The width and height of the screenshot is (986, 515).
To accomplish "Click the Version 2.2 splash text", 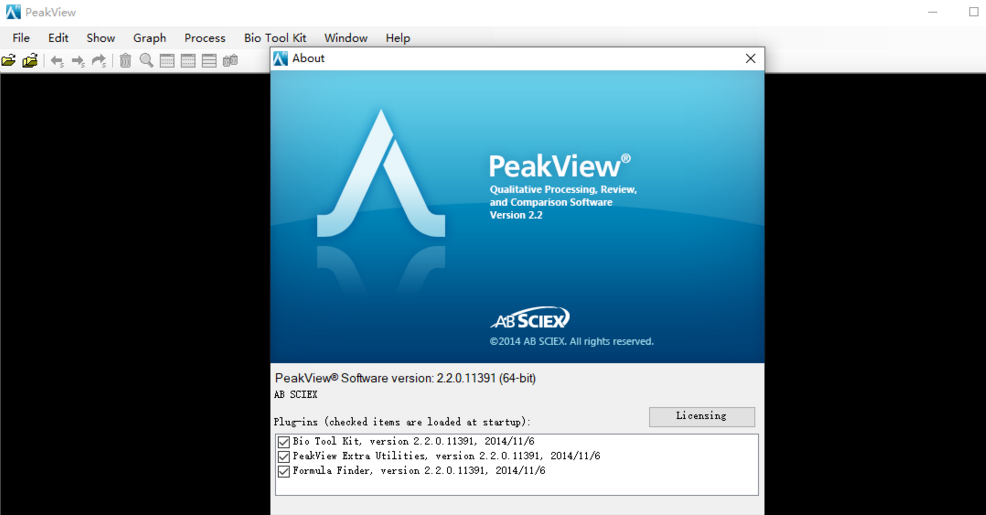I will coord(516,215).
